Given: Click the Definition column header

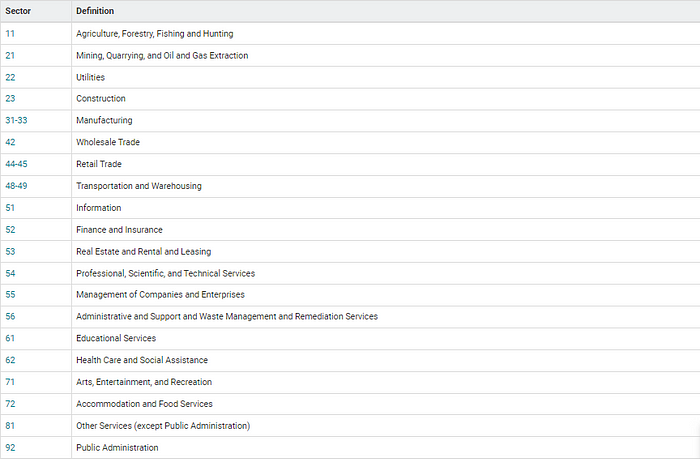Looking at the screenshot, I should (x=386, y=11).
